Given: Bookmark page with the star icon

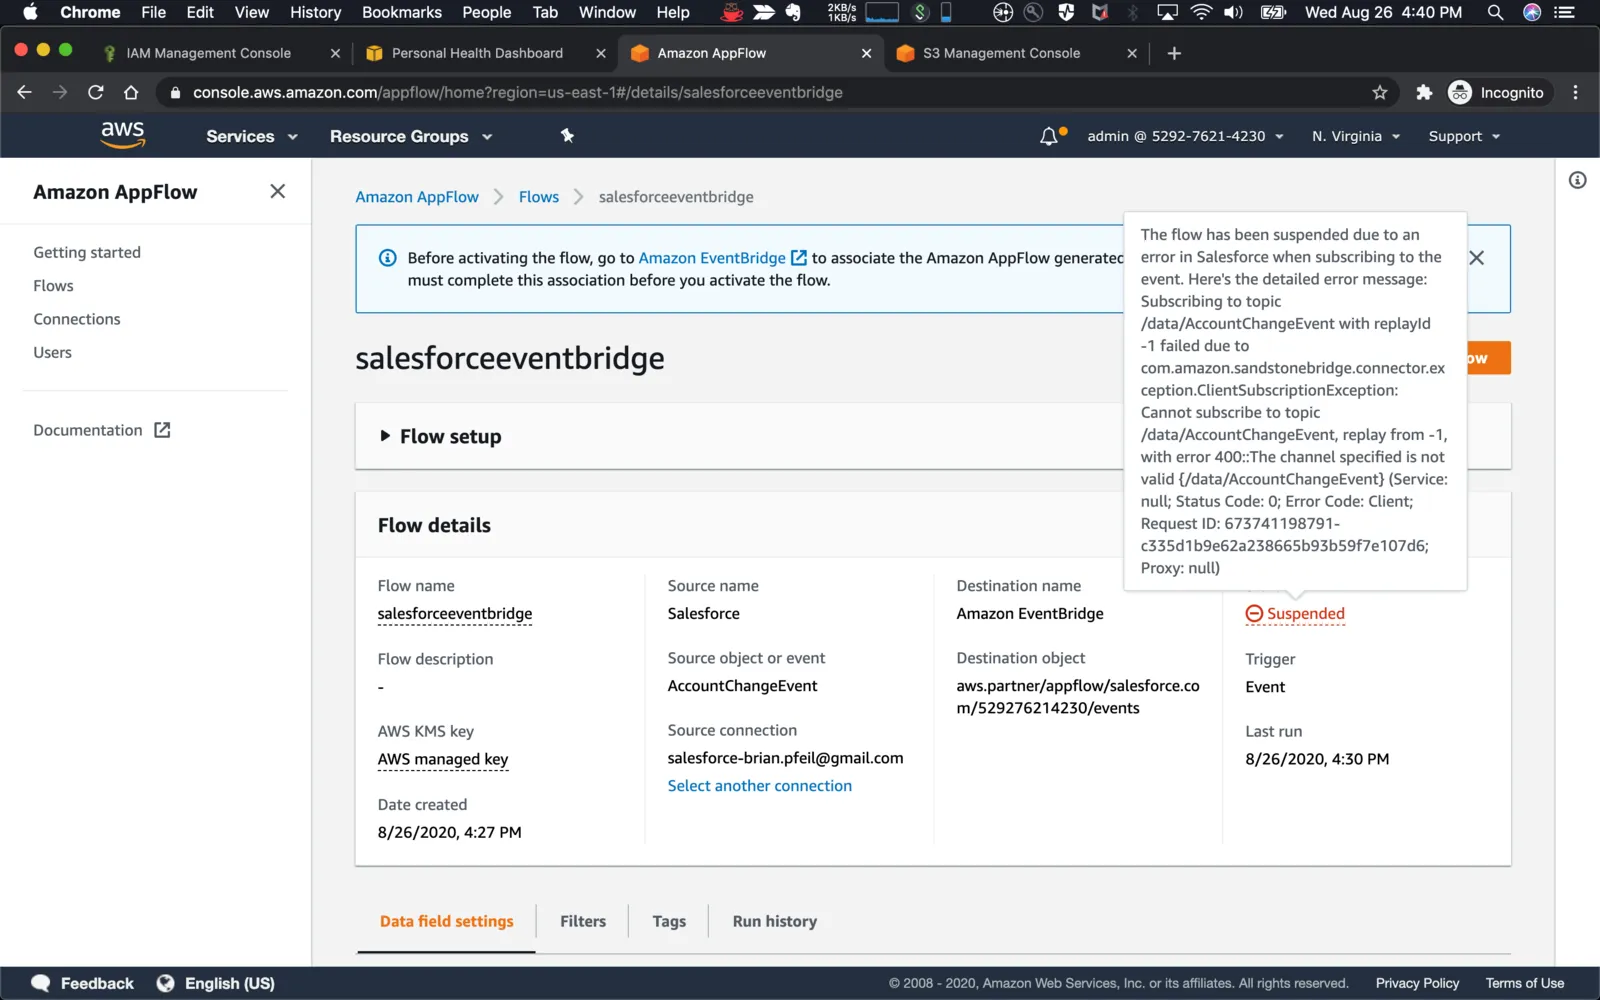Looking at the screenshot, I should (x=1380, y=92).
